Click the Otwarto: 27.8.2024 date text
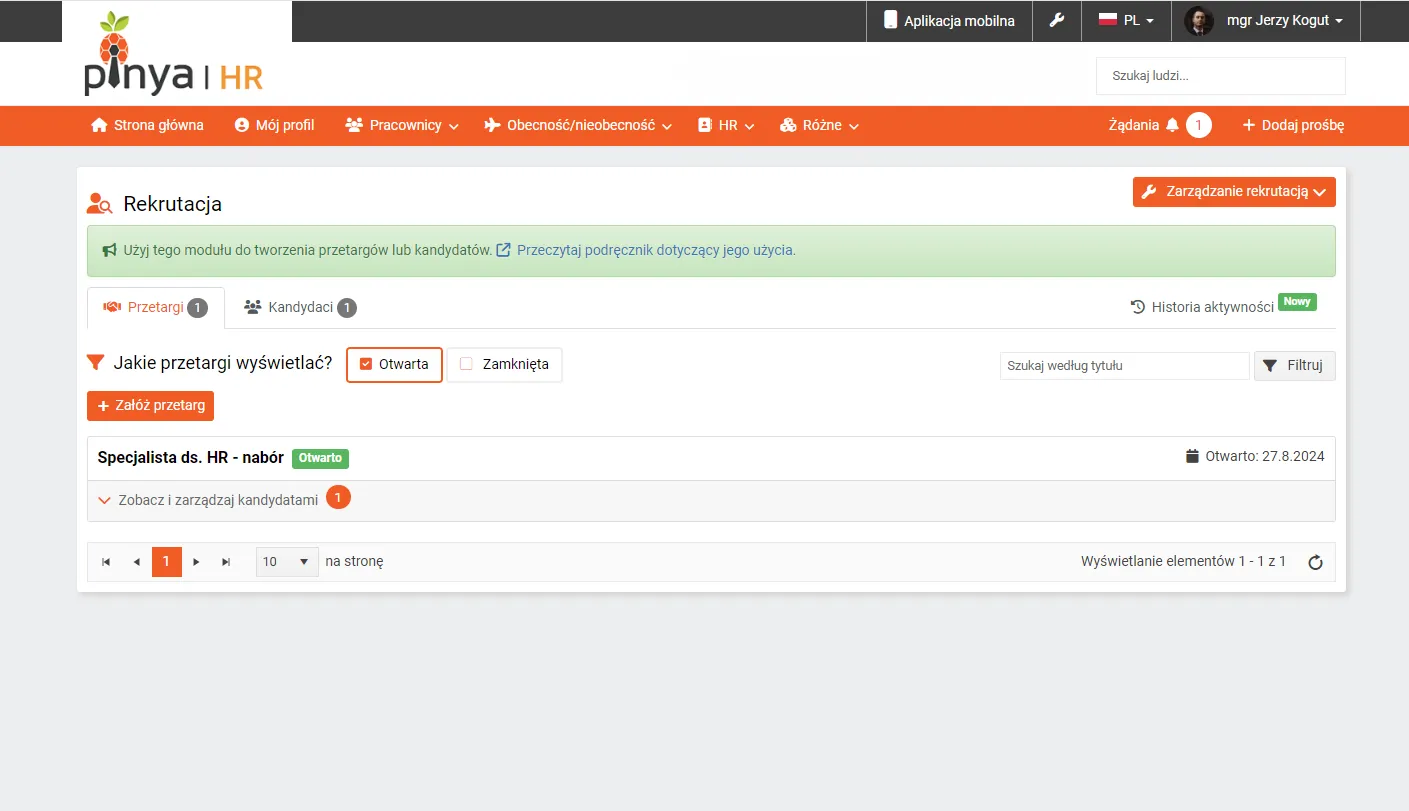 click(1265, 456)
